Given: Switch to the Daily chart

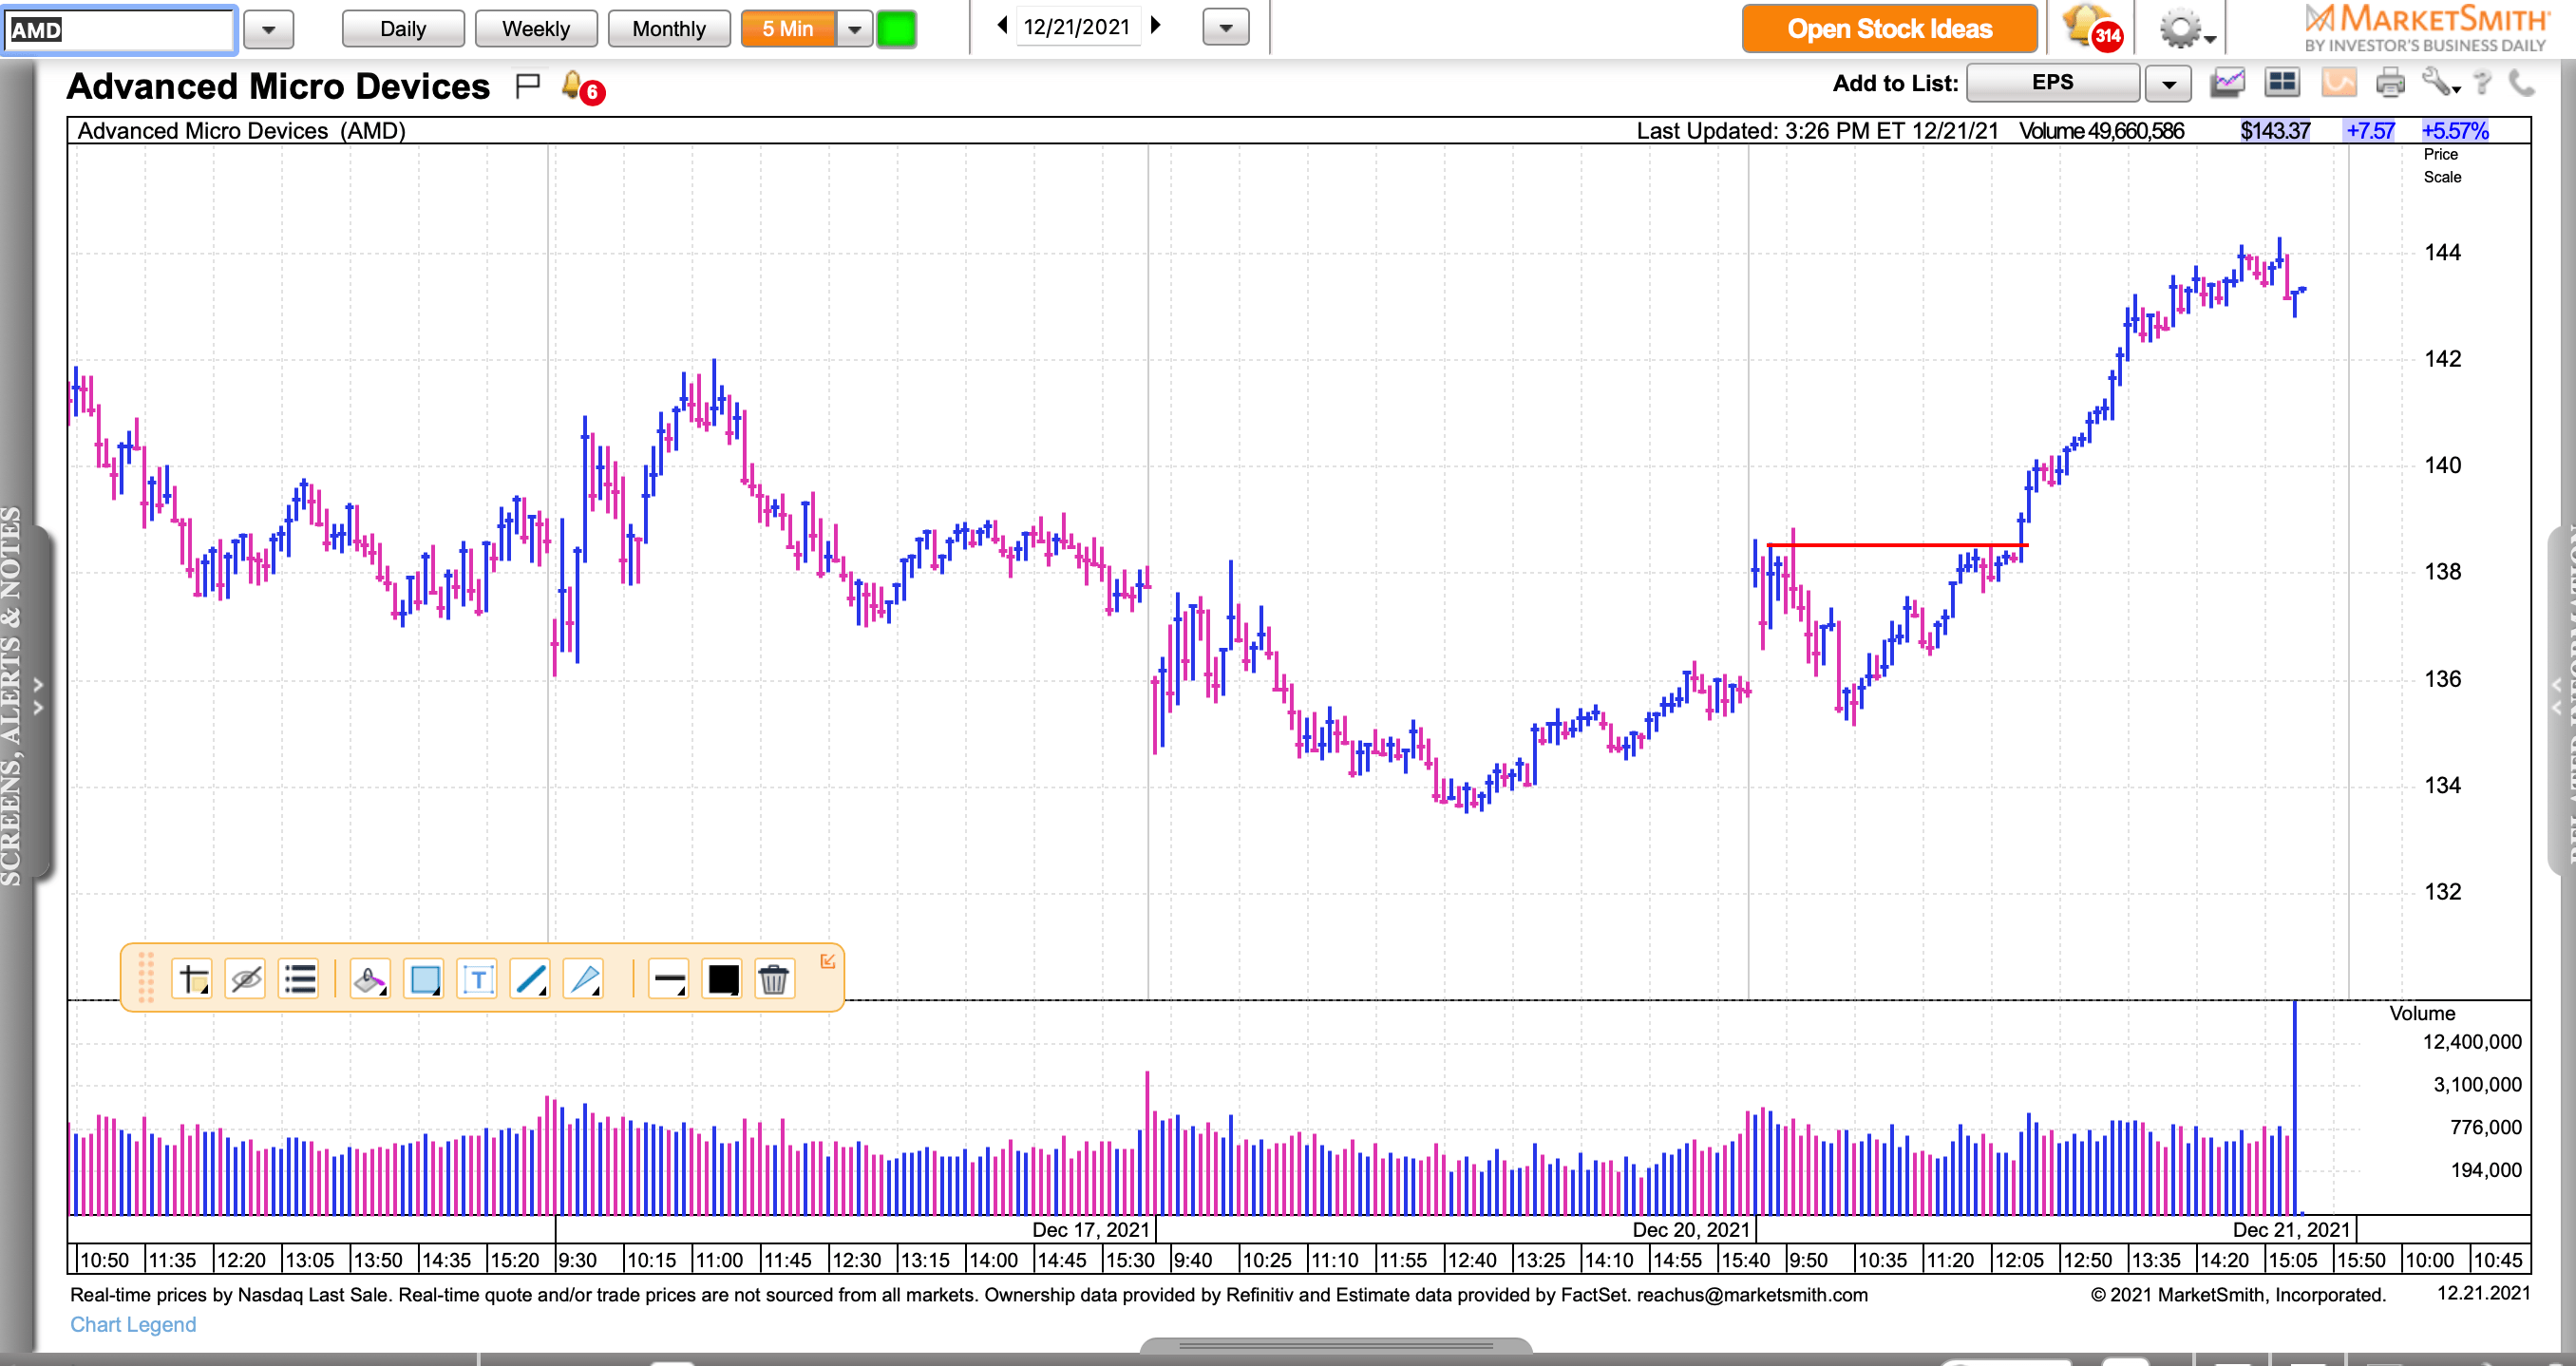Looking at the screenshot, I should click(403, 29).
